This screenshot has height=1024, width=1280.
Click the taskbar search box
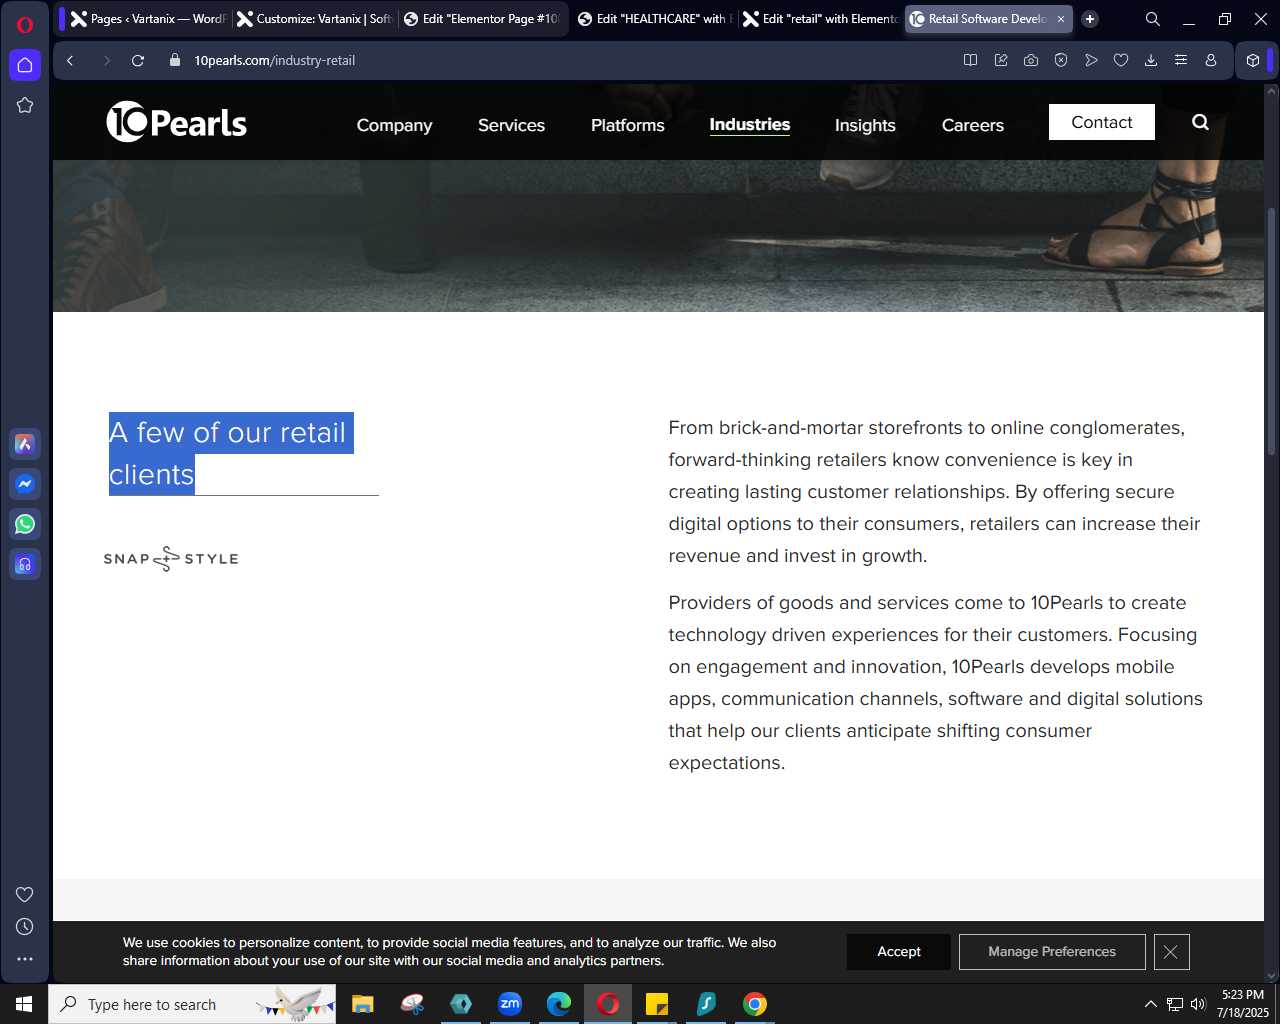point(192,1004)
